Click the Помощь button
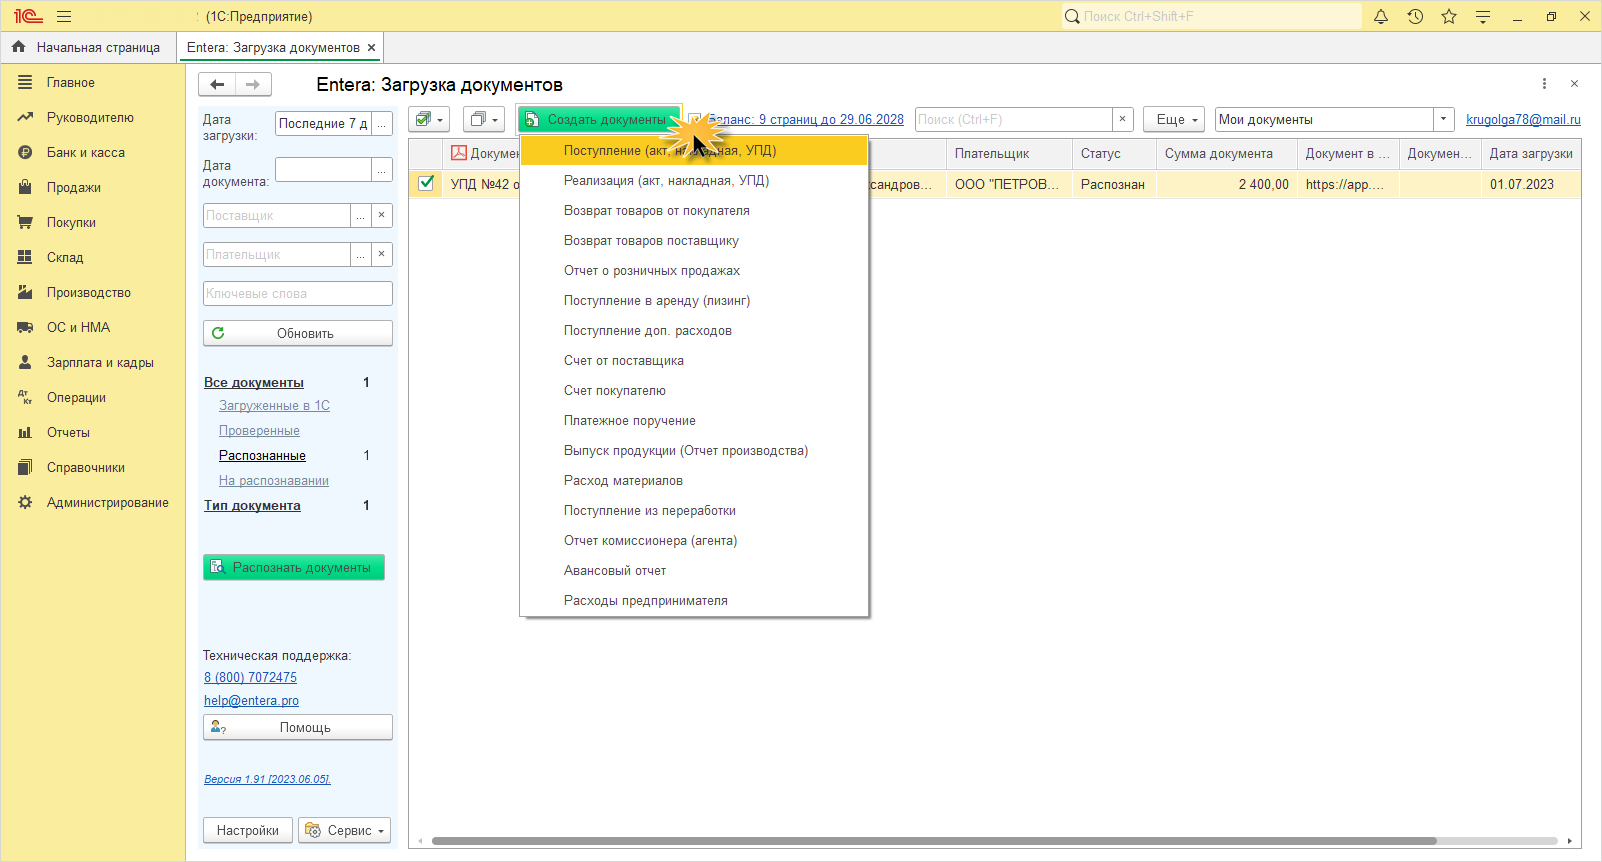1602x862 pixels. tap(298, 727)
